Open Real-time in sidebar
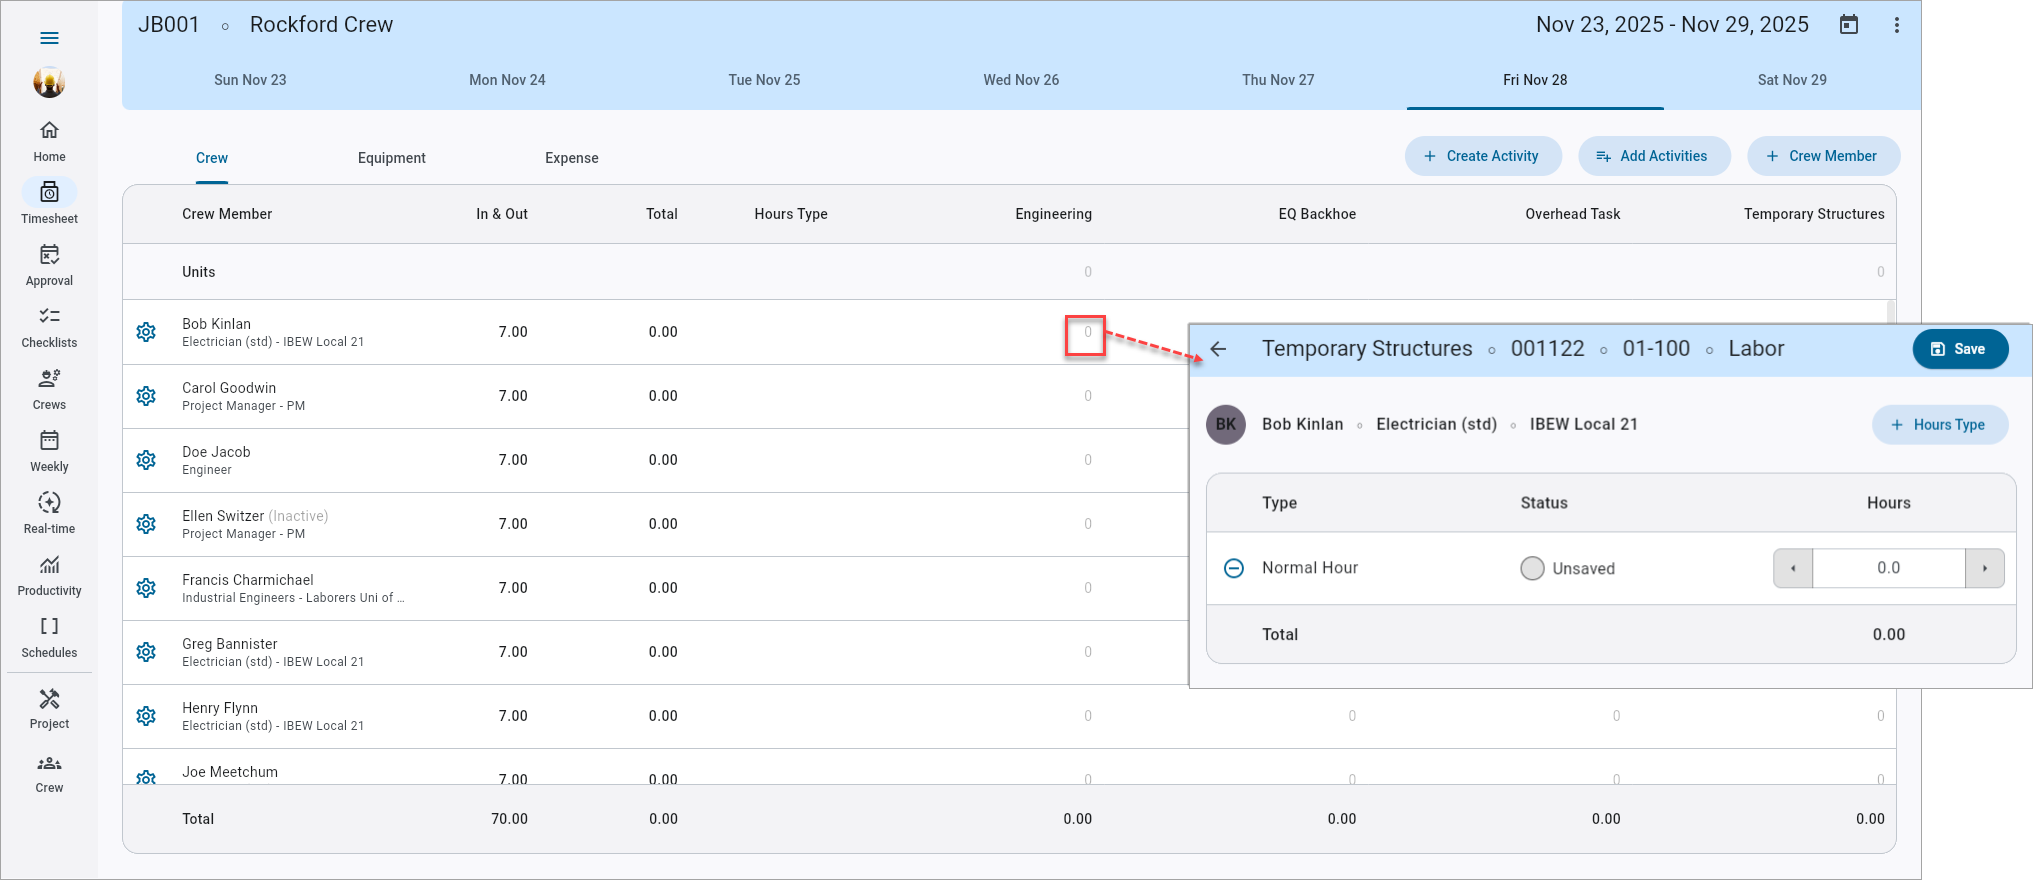The height and width of the screenshot is (880, 2033). pos(49,513)
